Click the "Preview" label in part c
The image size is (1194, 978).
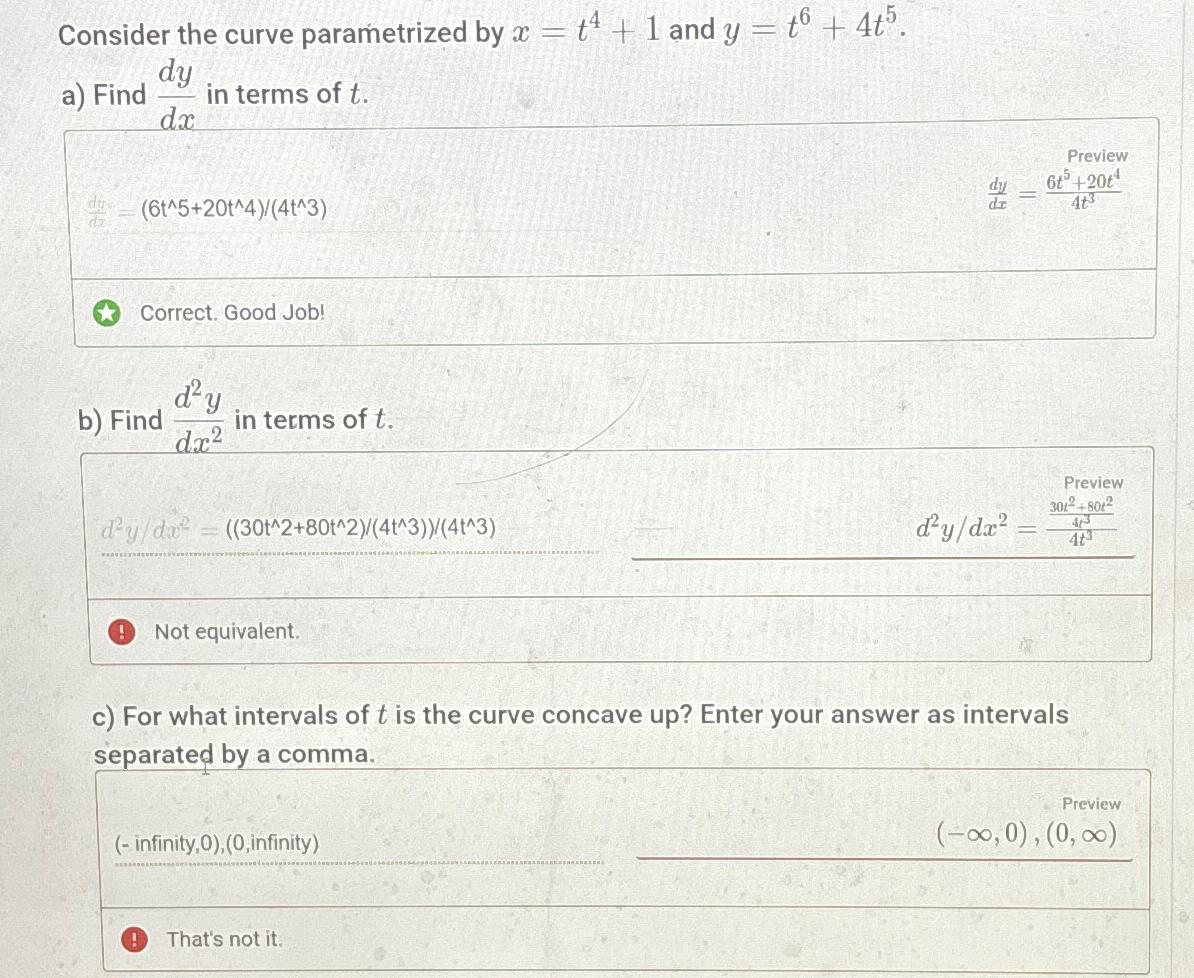click(x=1092, y=804)
